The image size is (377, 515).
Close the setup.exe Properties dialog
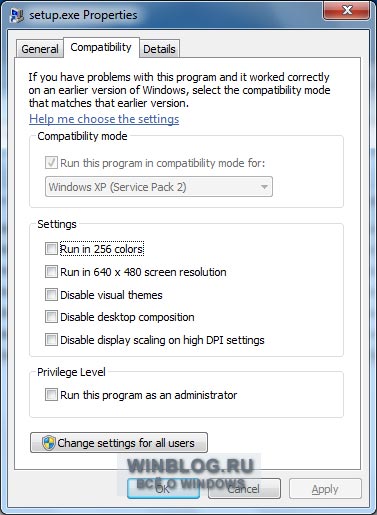pos(347,10)
